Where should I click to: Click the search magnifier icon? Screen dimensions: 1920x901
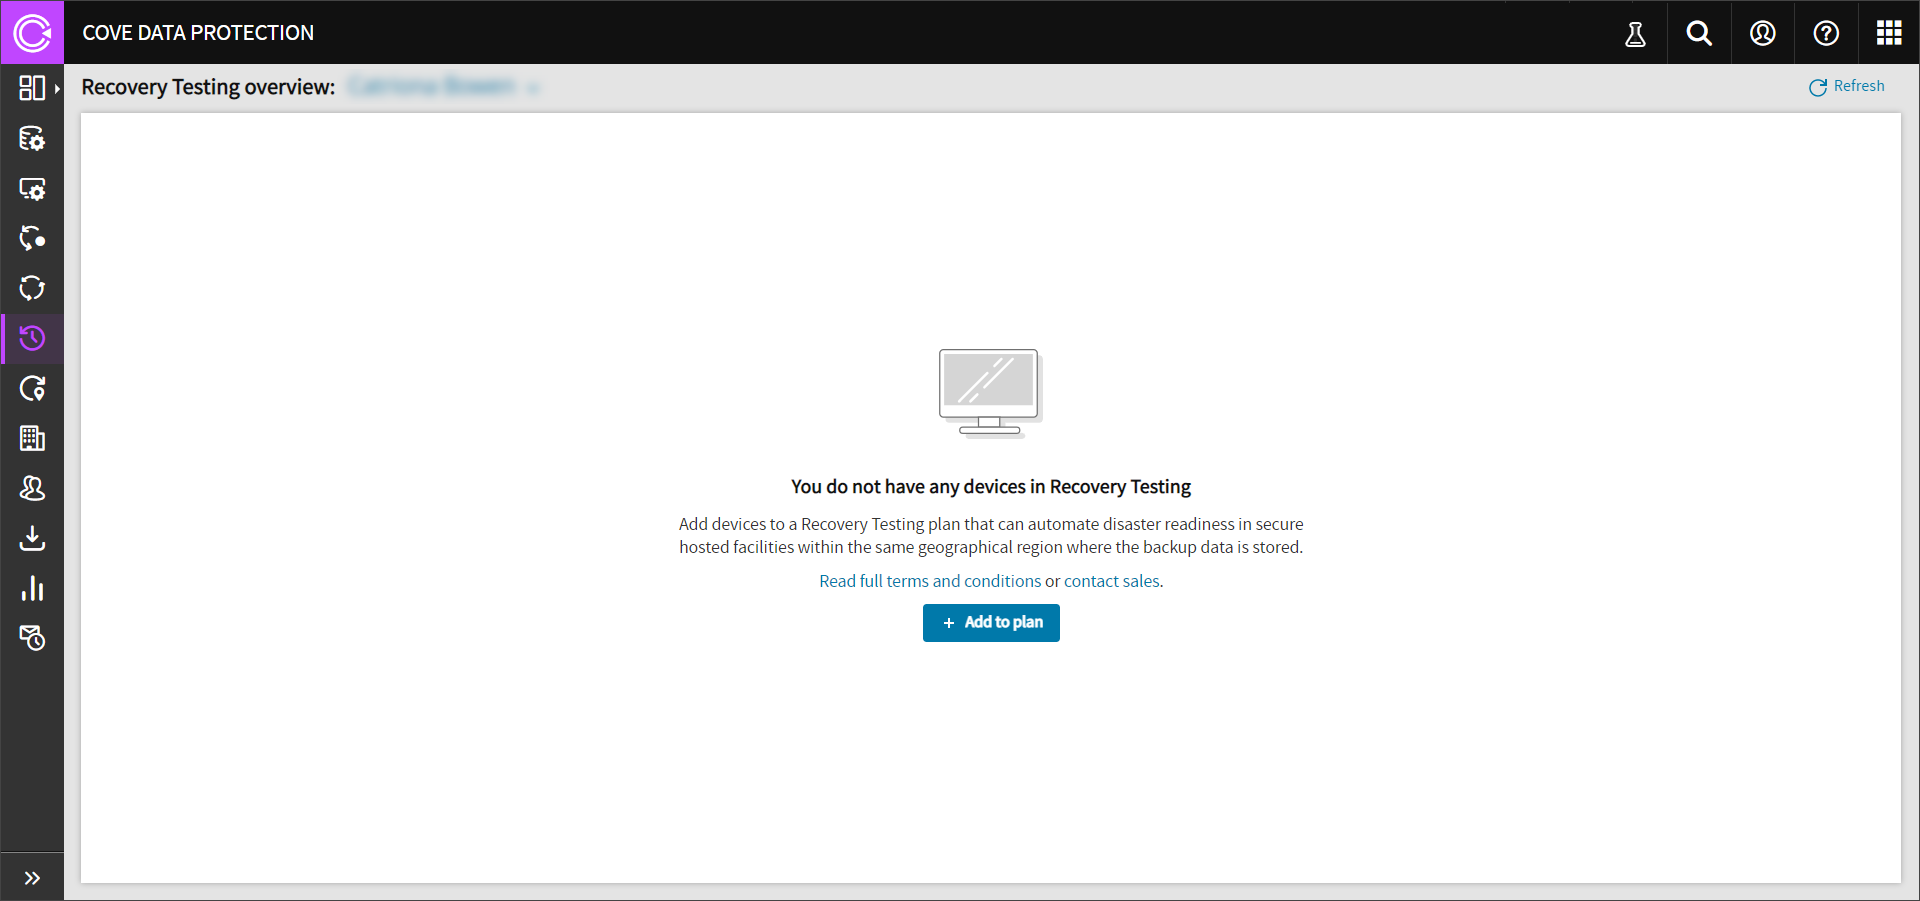coord(1699,33)
